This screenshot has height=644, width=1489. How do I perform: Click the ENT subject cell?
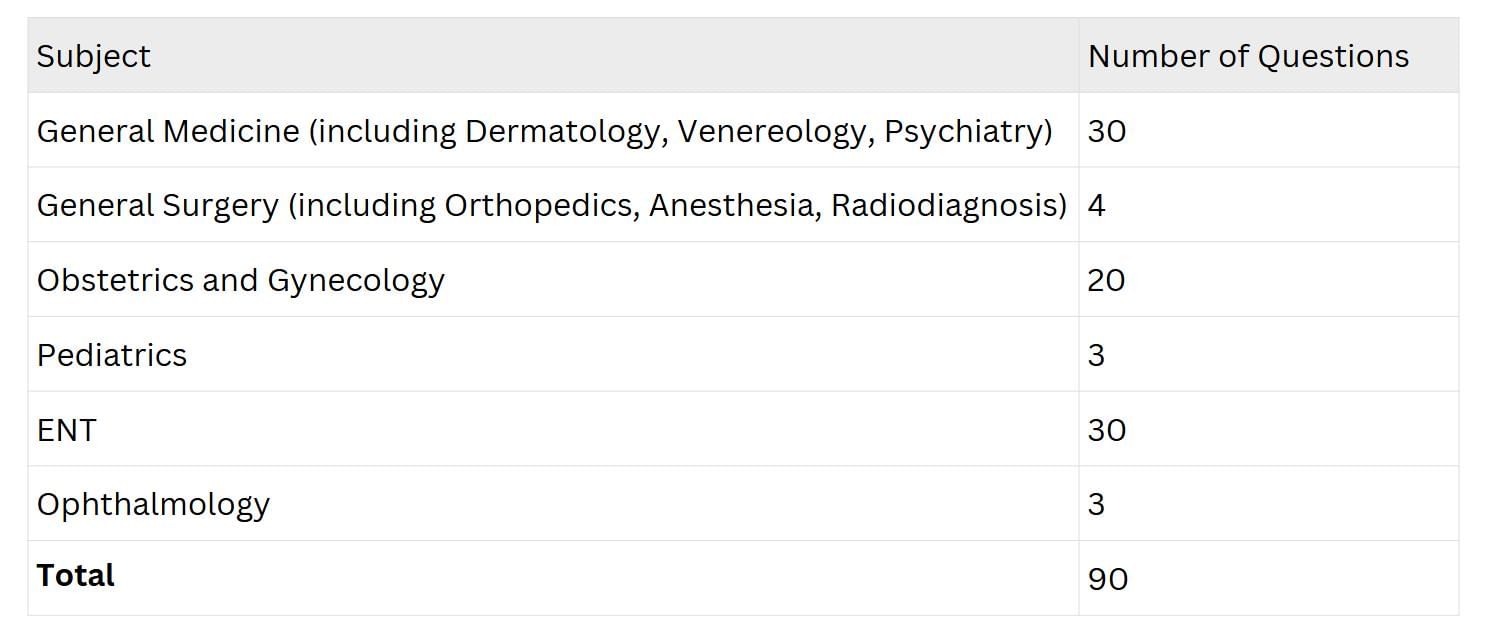coord(66,430)
